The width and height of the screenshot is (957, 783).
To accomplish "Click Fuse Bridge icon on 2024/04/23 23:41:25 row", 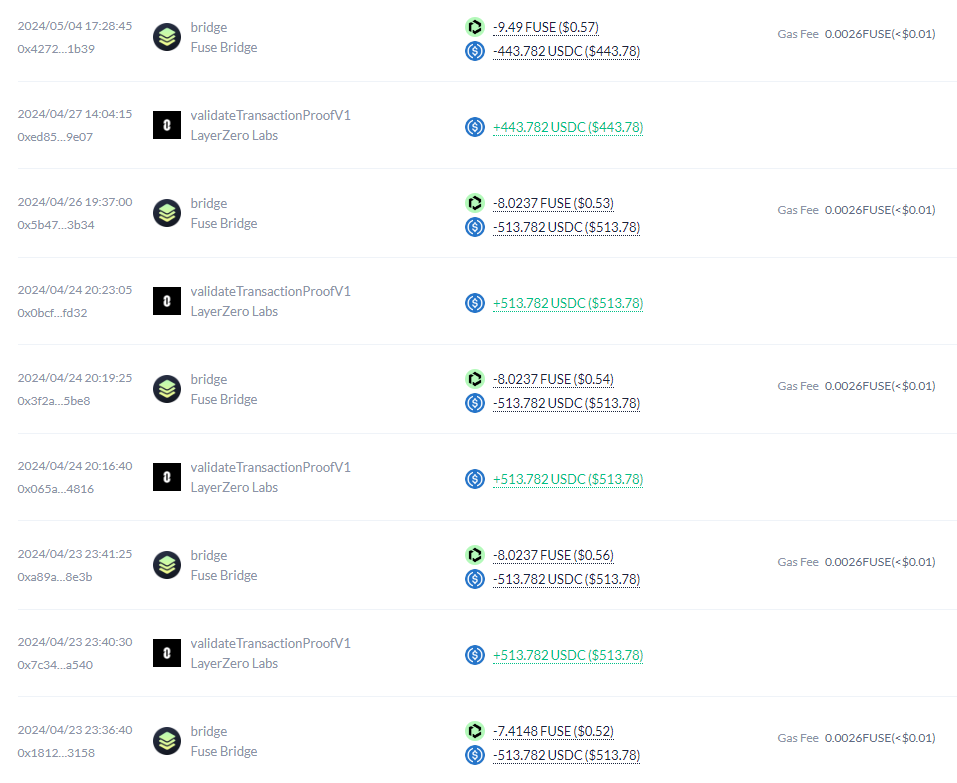I will click(167, 565).
